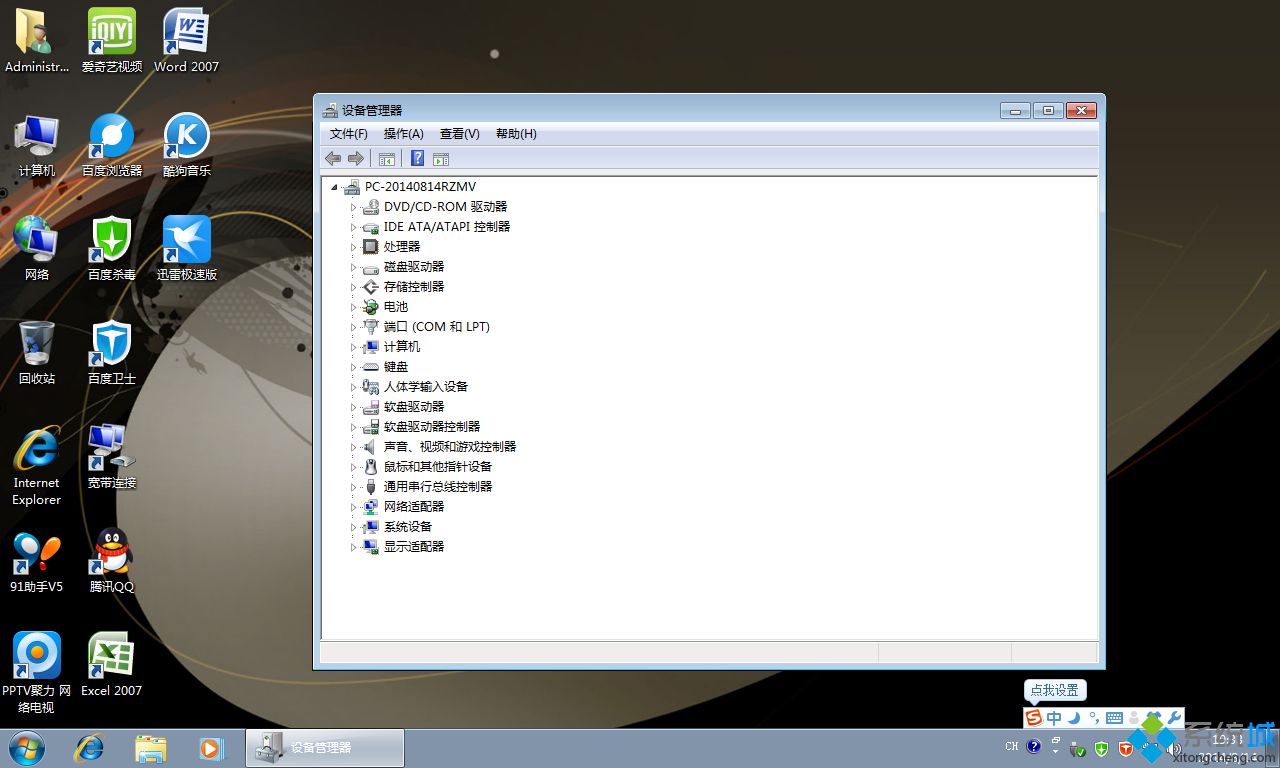
Task: Open the 文件(F) menu
Action: [x=349, y=134]
